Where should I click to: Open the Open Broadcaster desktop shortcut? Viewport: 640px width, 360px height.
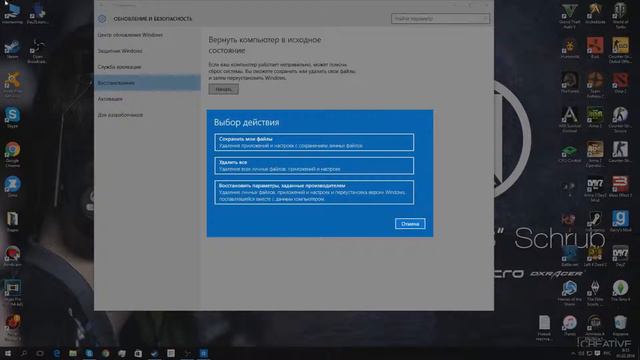click(37, 51)
